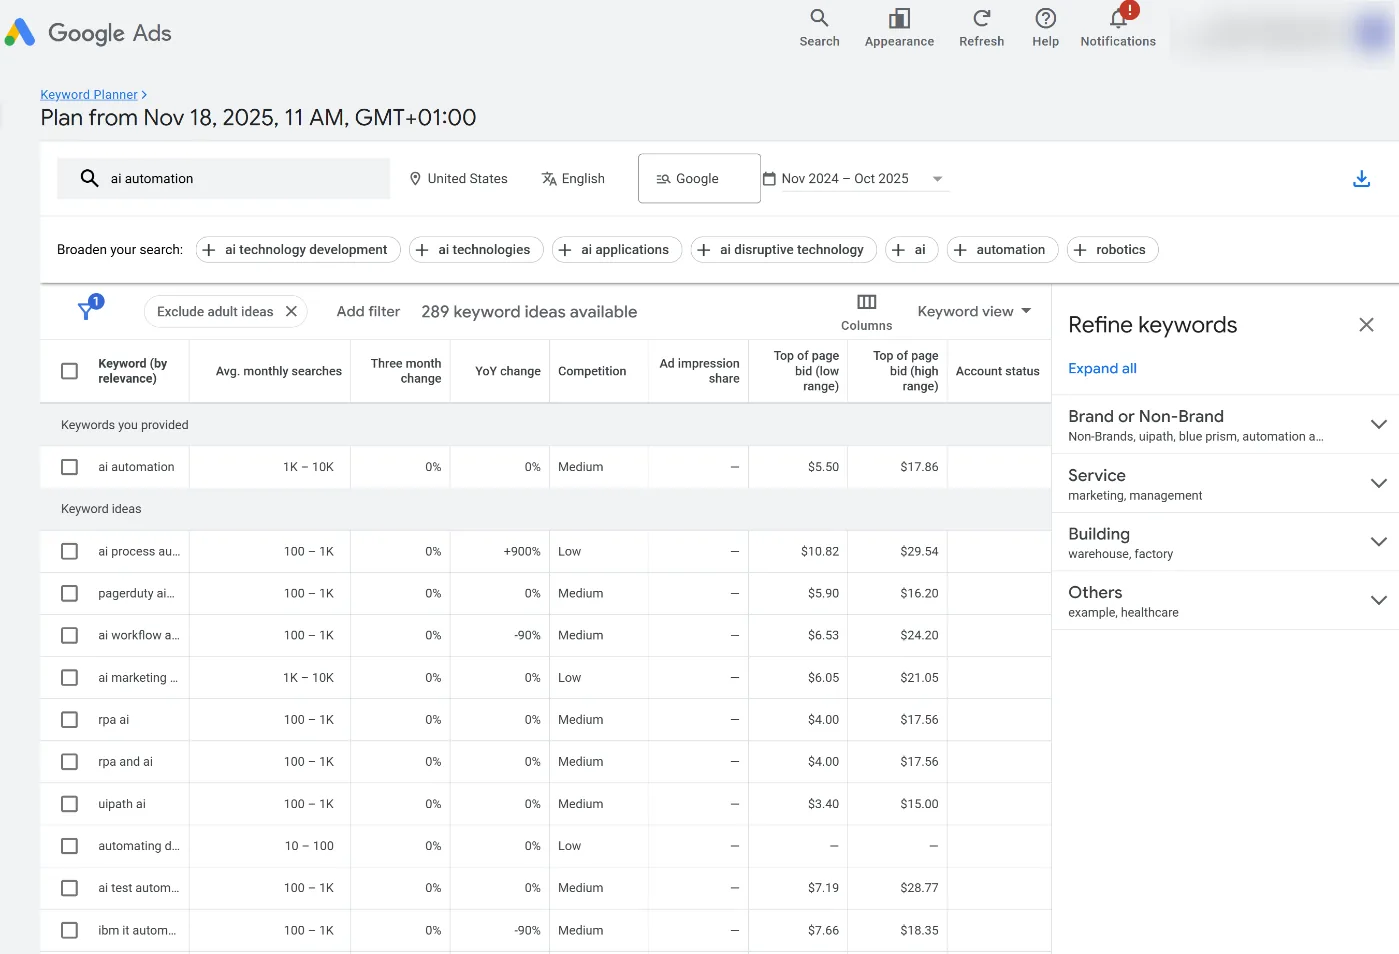Click the Google Ads logo
1399x954 pixels.
(x=87, y=32)
